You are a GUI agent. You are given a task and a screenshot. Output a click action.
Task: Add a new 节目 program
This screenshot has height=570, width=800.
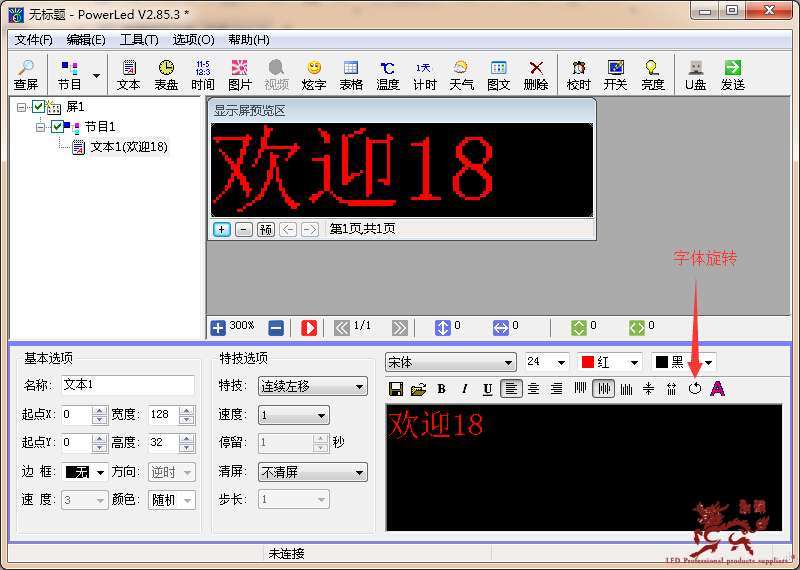coord(70,75)
